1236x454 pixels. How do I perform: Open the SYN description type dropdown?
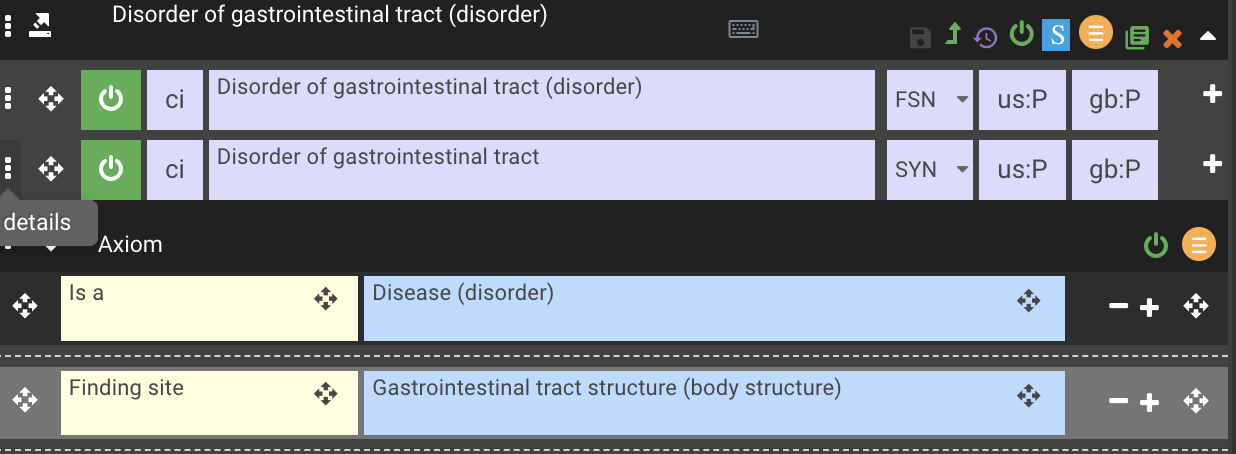click(929, 169)
